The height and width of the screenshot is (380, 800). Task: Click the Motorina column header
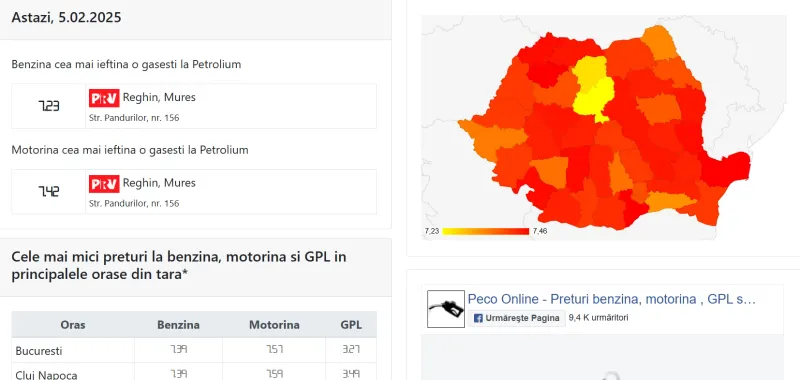pos(274,325)
